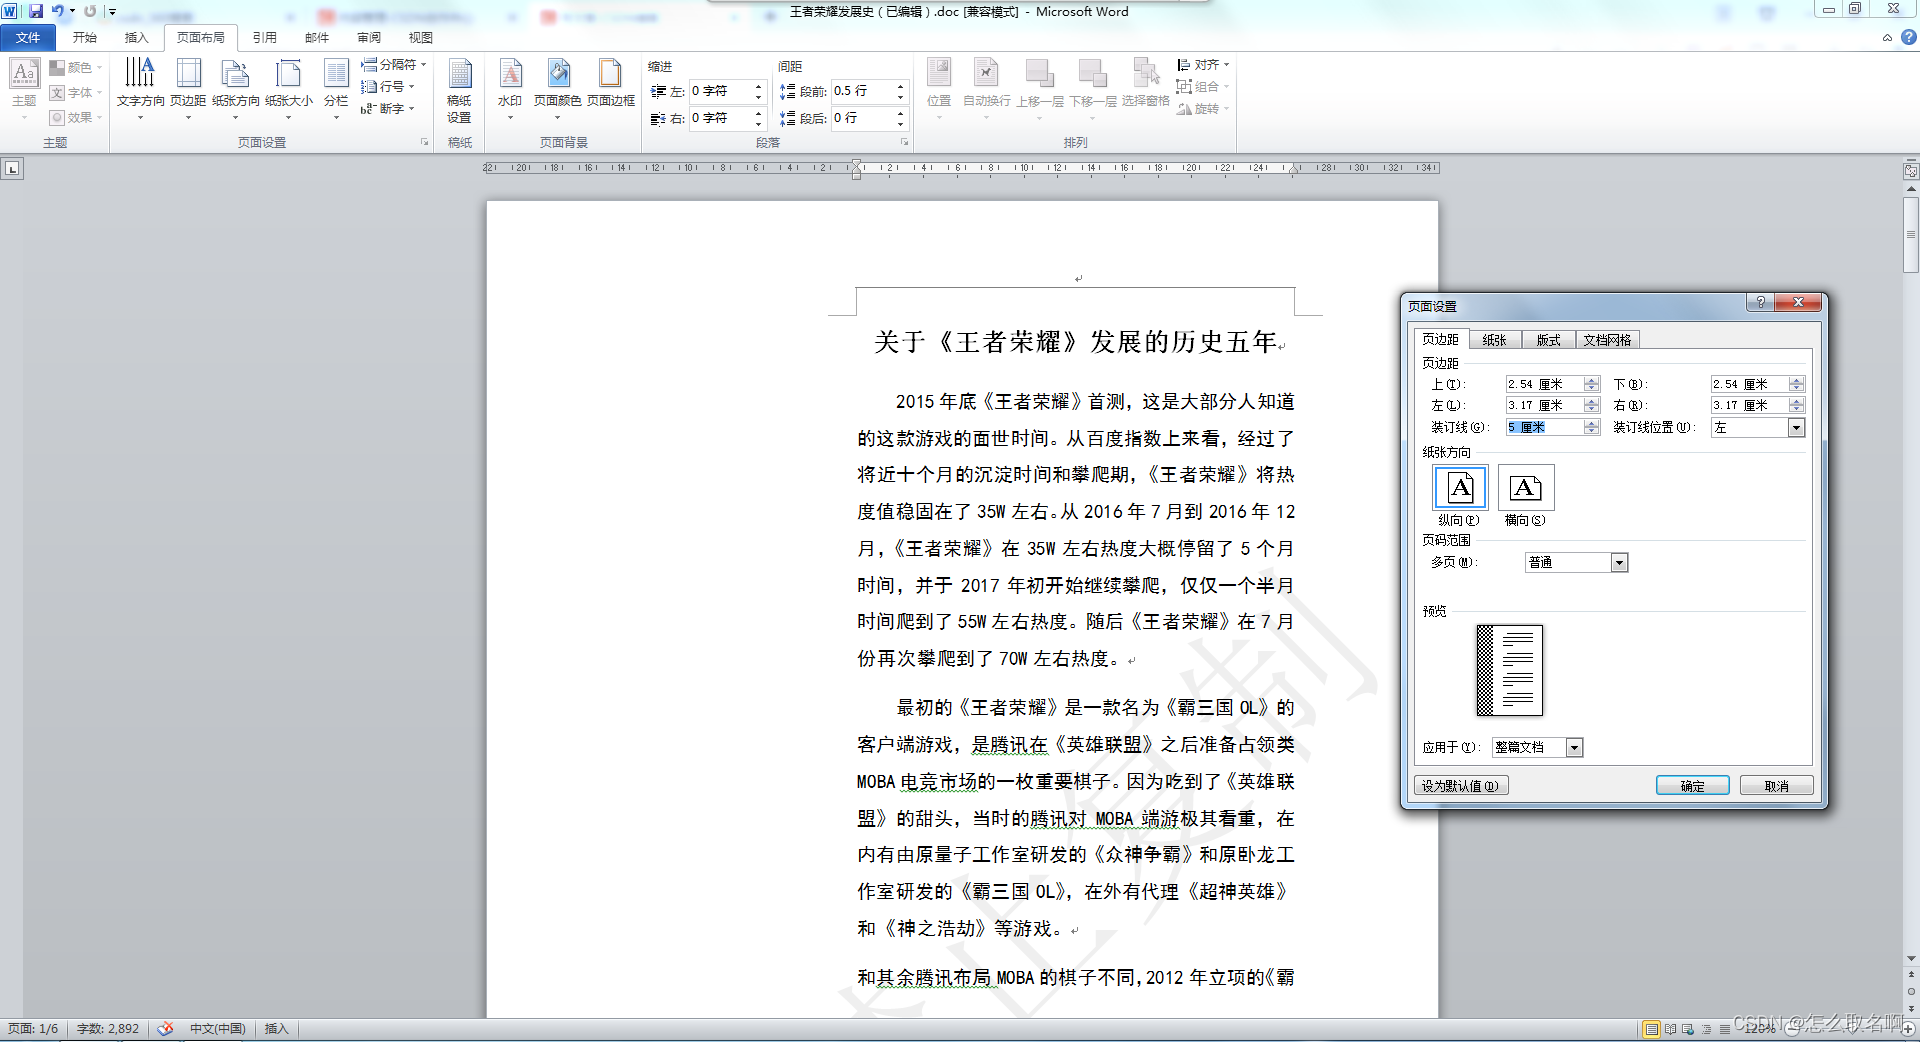1920x1042 pixels.
Task: Expand the 应用于 apply to dropdown
Action: 1574,747
